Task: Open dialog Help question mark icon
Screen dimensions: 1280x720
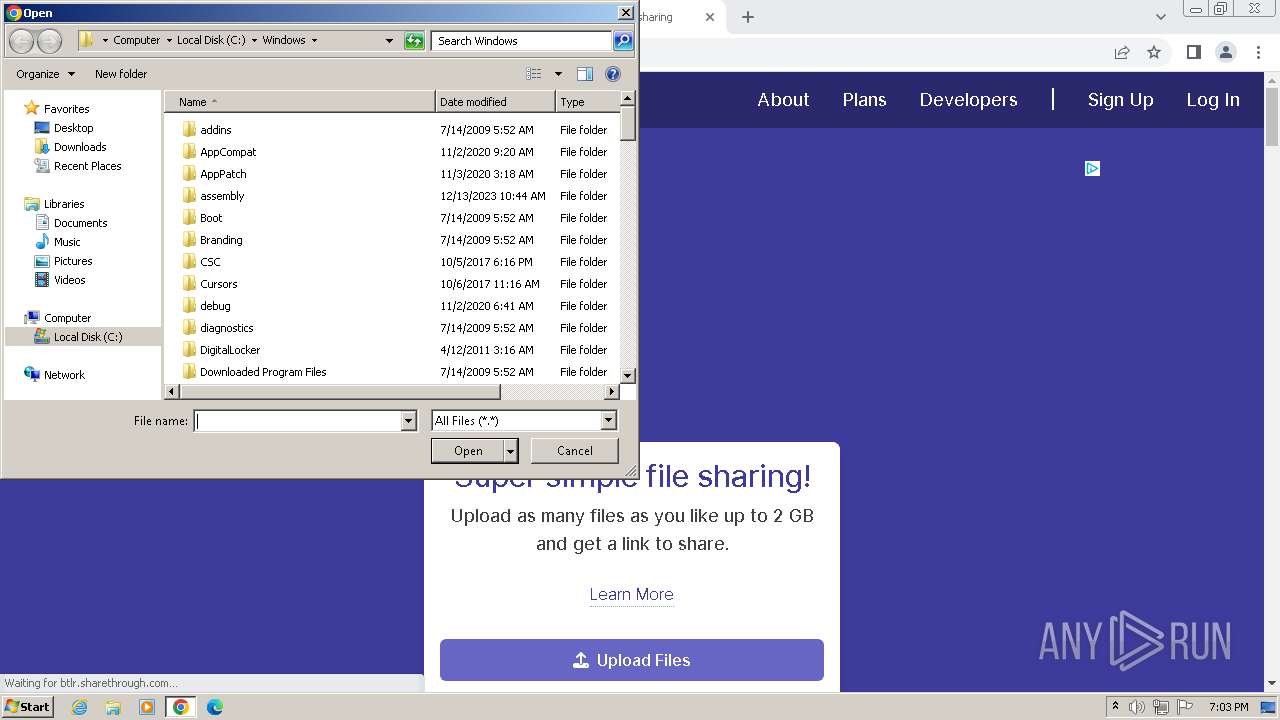Action: point(613,74)
